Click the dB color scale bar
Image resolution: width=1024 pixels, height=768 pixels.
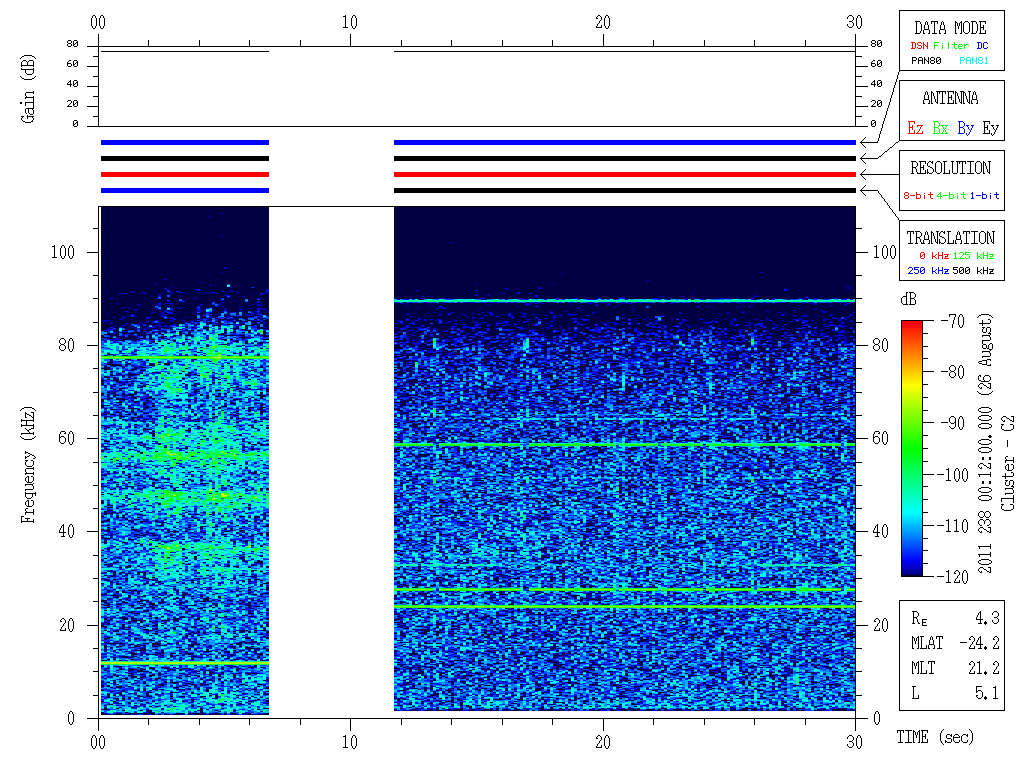click(x=912, y=448)
